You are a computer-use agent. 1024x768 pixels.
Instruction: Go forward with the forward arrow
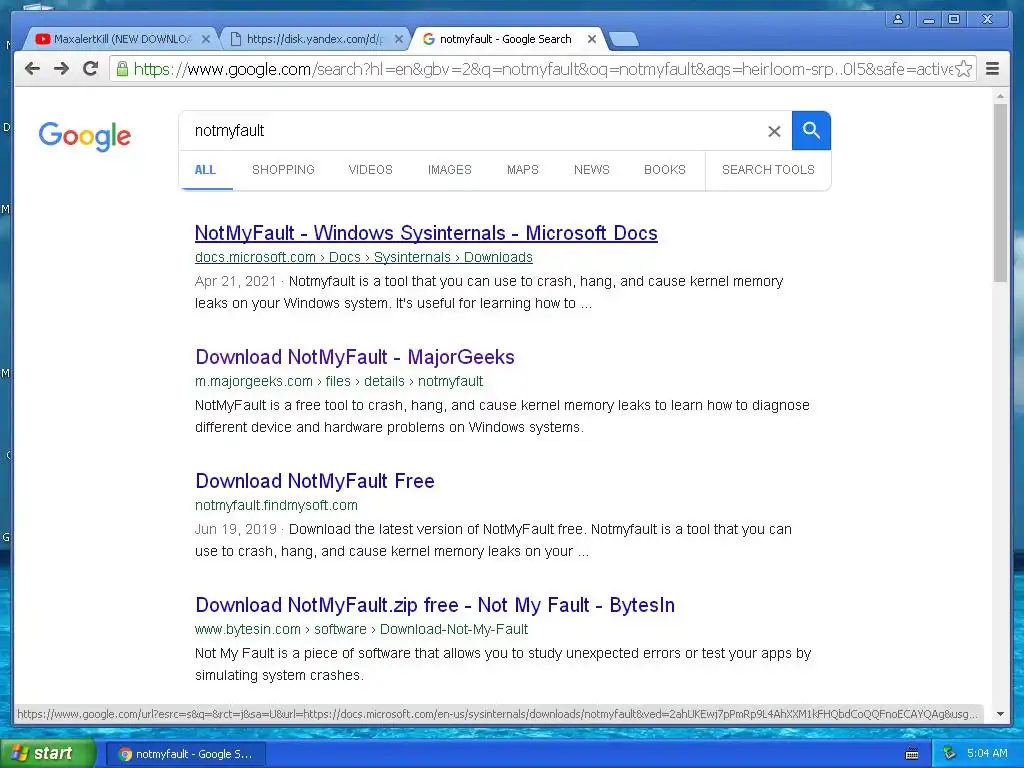pos(61,69)
